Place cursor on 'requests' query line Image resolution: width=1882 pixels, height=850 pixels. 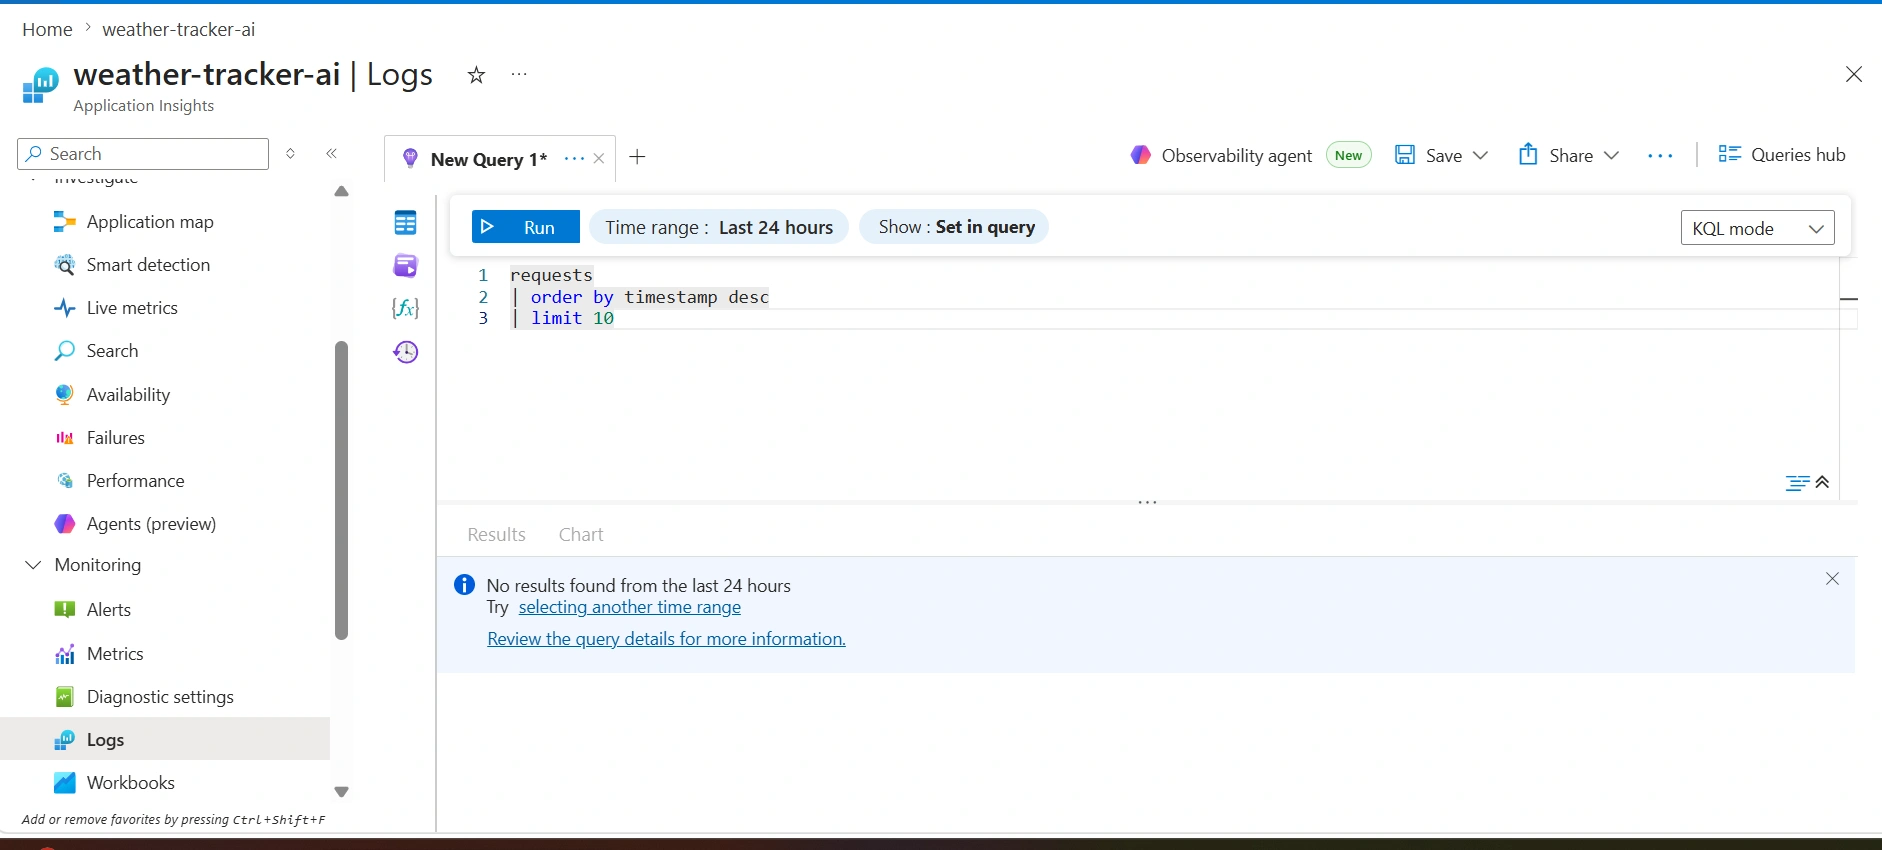click(x=551, y=276)
